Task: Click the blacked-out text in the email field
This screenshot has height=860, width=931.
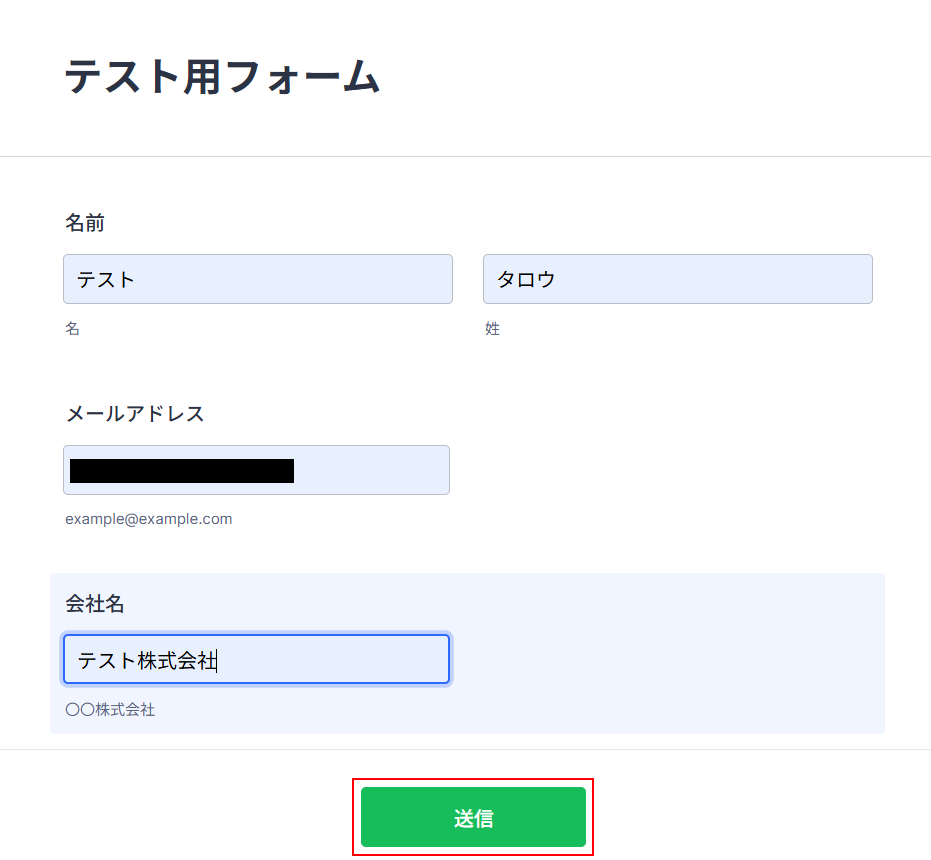Action: (182, 471)
